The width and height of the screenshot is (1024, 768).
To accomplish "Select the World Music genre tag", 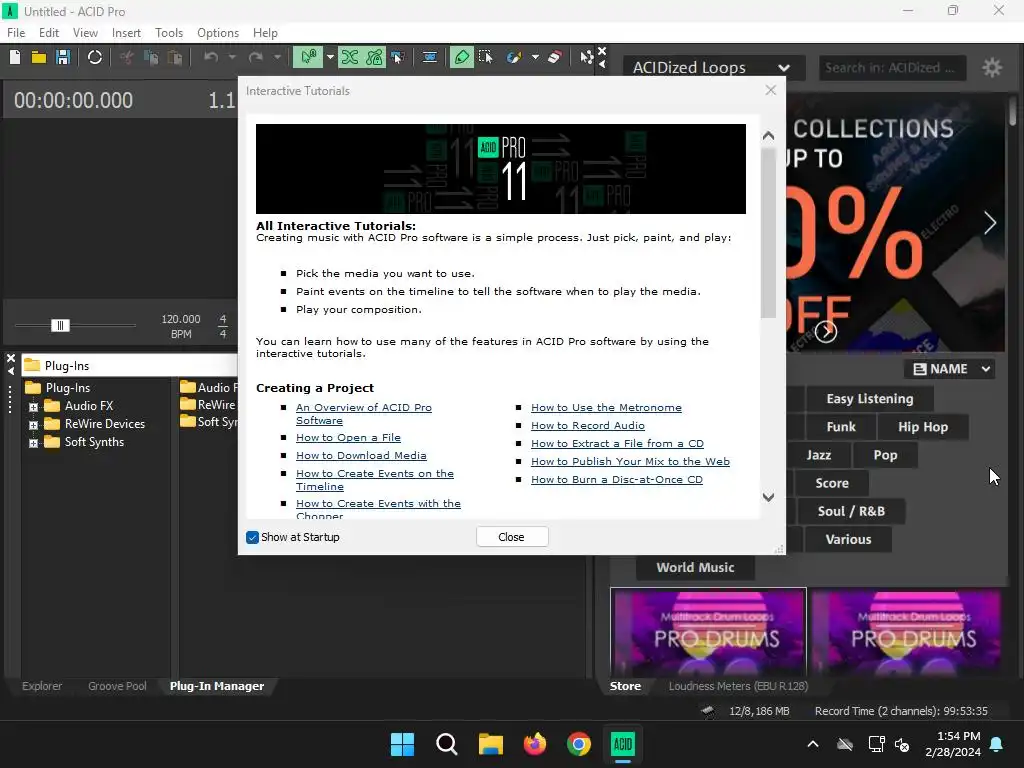I will [x=696, y=568].
